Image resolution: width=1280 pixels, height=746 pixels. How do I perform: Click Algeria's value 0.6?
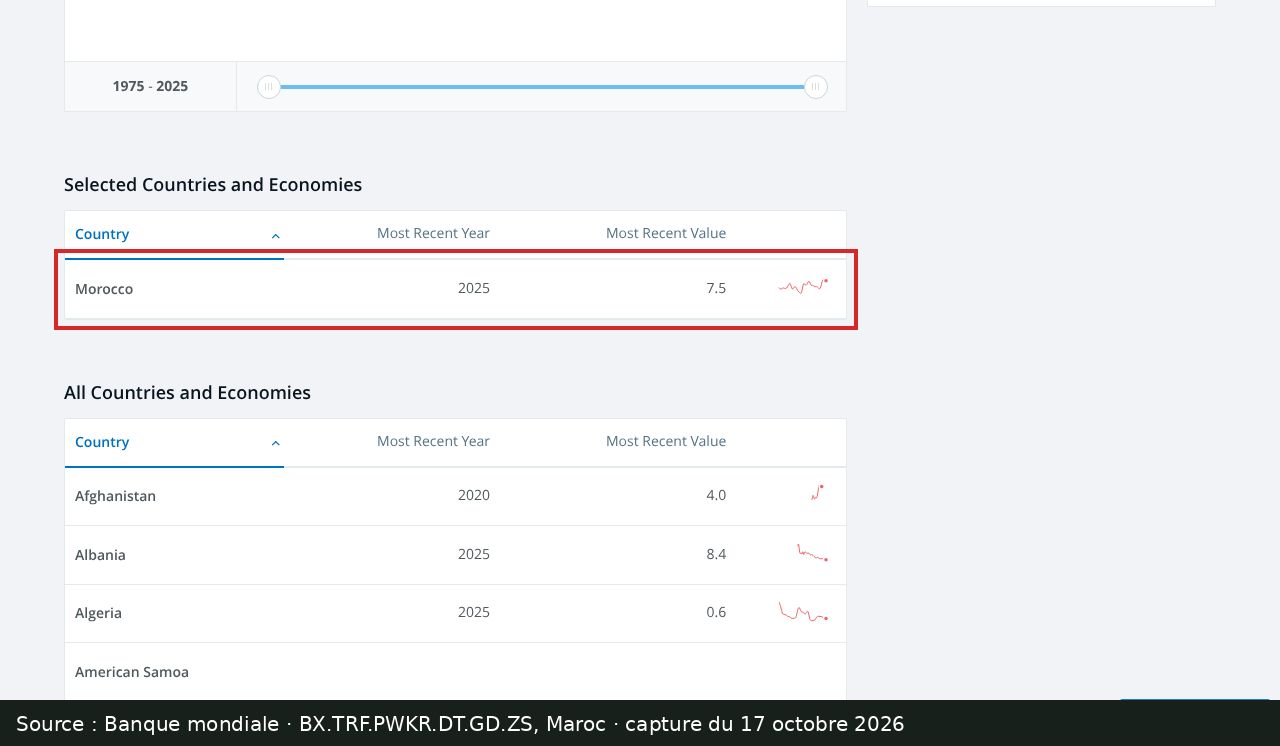(716, 612)
